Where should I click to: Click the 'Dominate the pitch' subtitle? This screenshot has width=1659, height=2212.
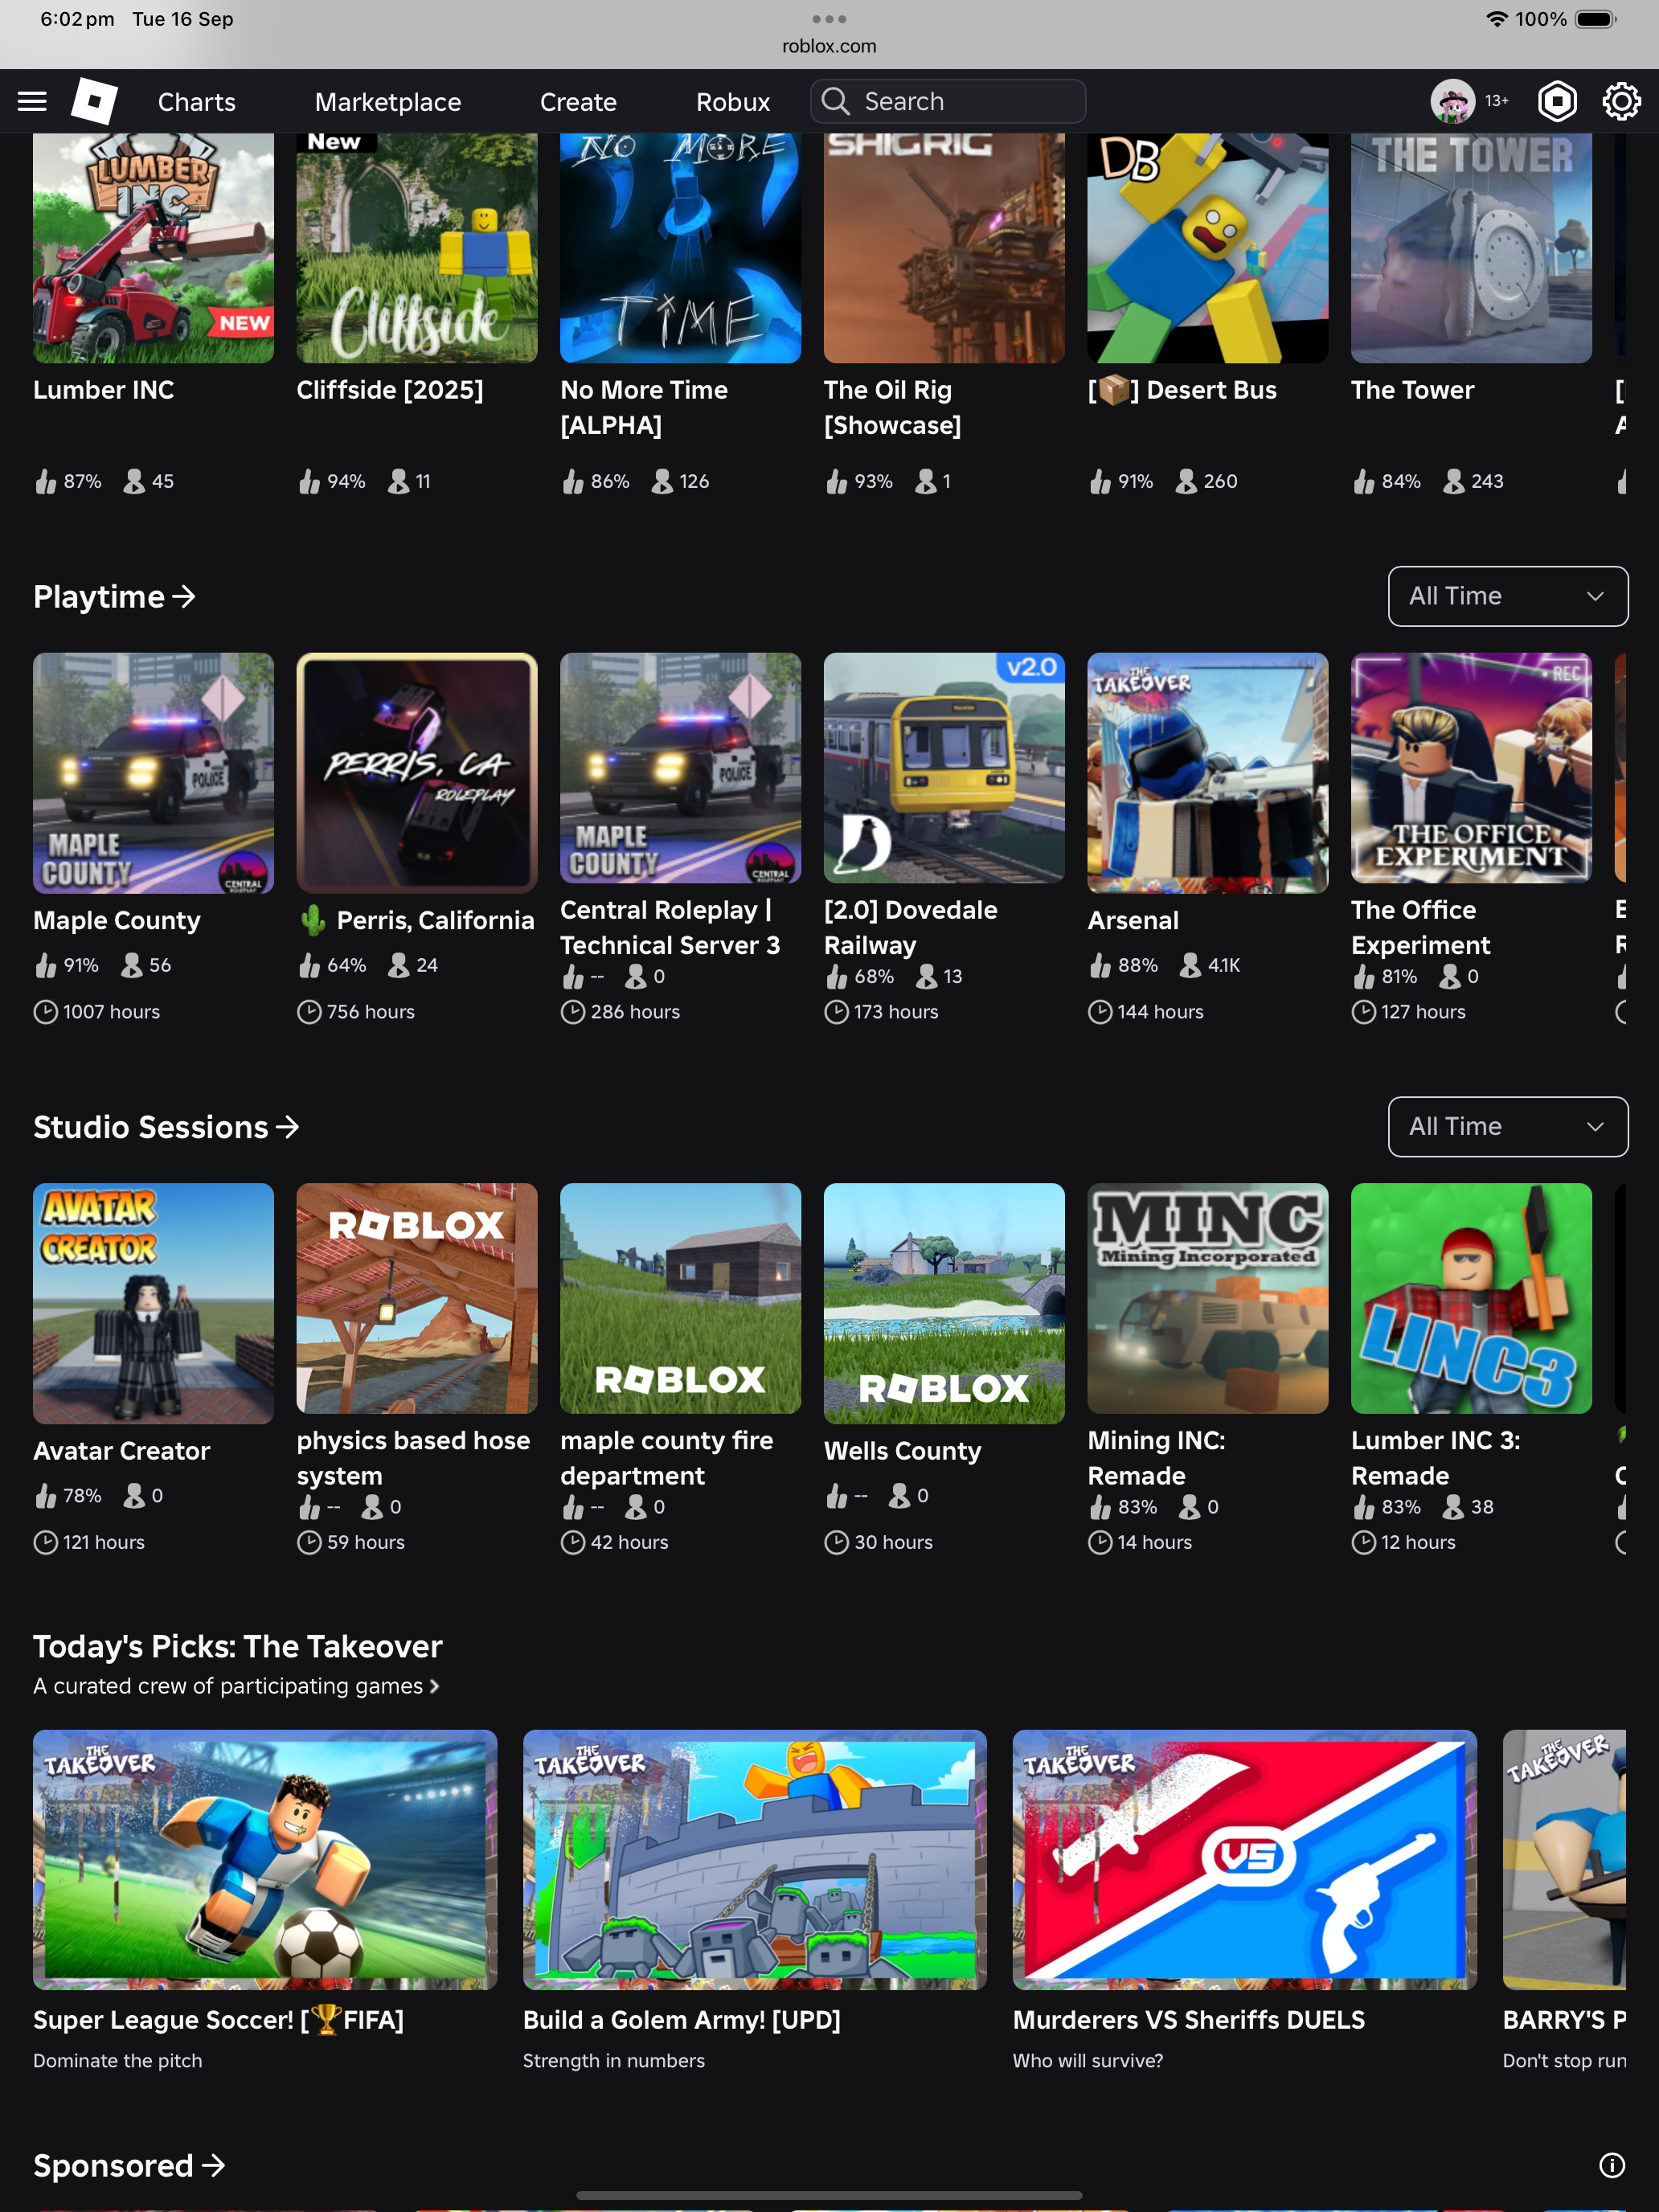tap(118, 2060)
